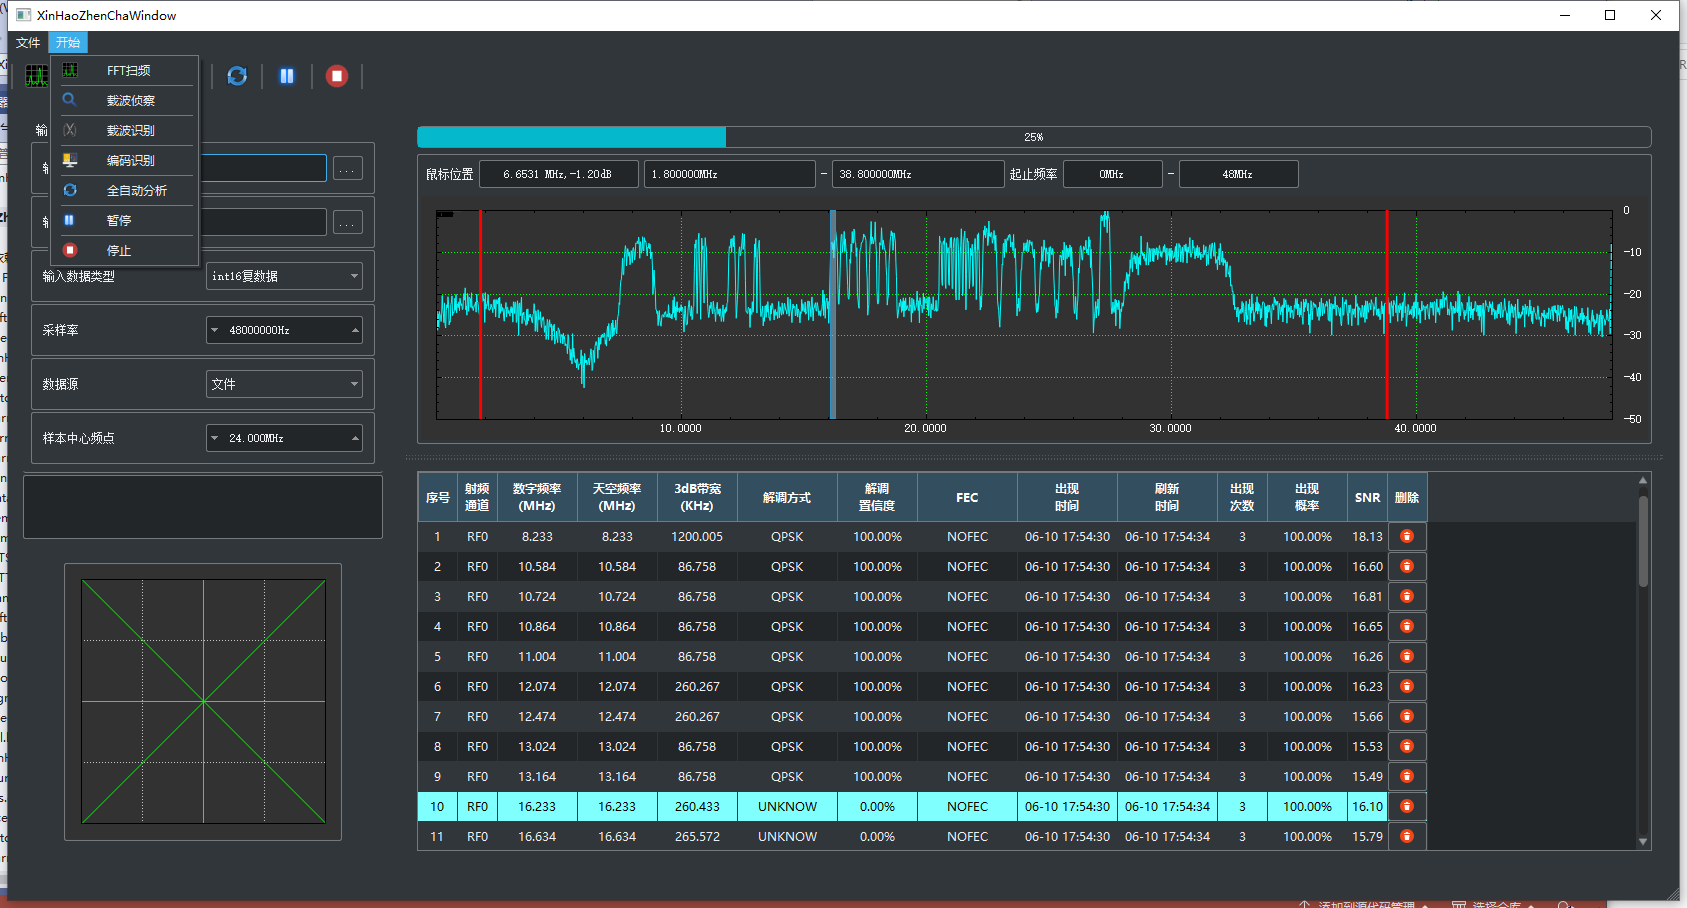Click the constellation diagram plot
The height and width of the screenshot is (908, 1687).
pyautogui.click(x=204, y=702)
